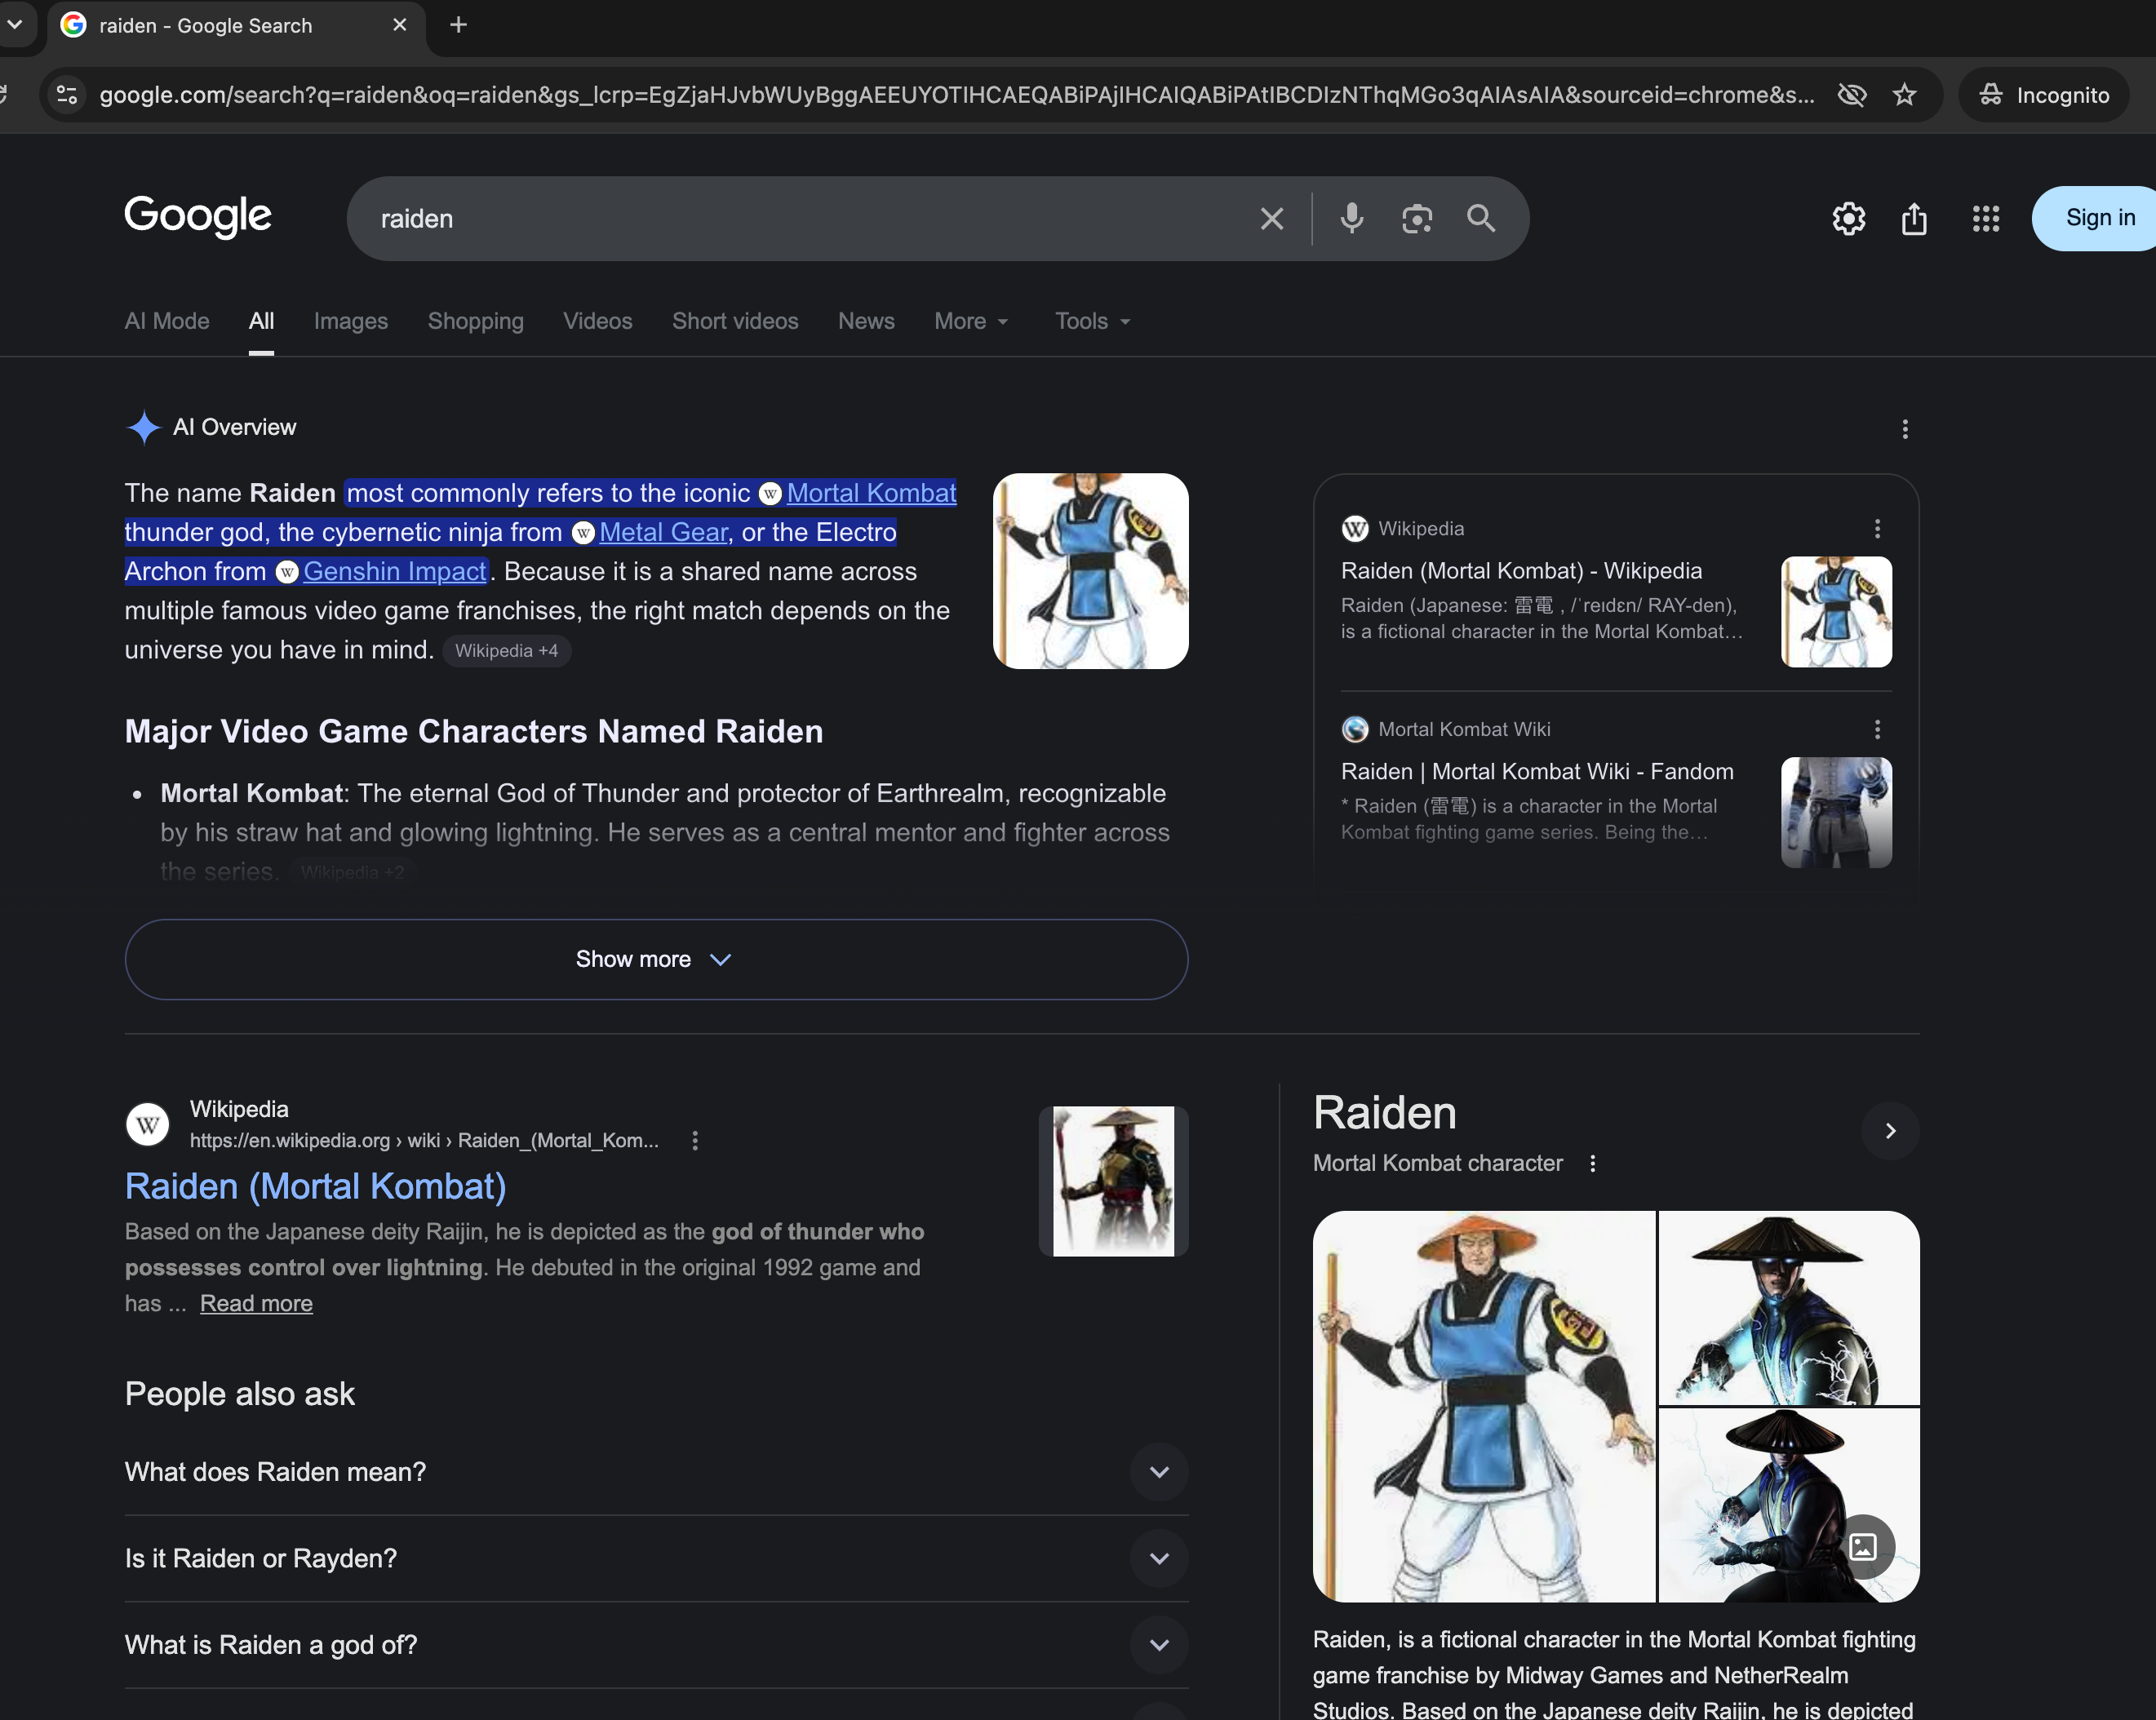Open the Tools dropdown
Image resolution: width=2156 pixels, height=1720 pixels.
(x=1092, y=322)
